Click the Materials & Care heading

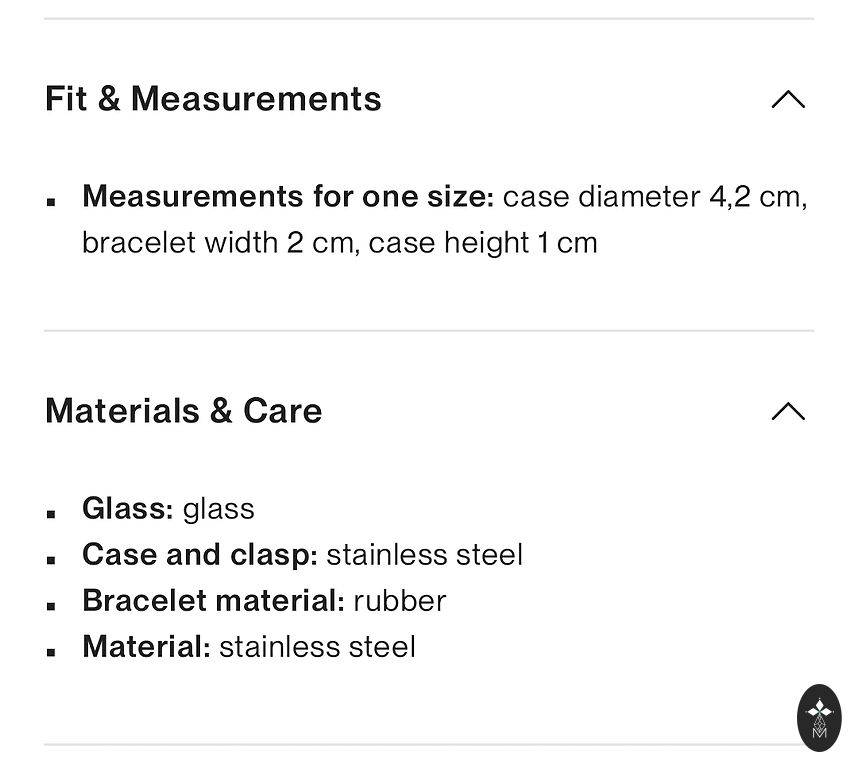[x=184, y=411]
